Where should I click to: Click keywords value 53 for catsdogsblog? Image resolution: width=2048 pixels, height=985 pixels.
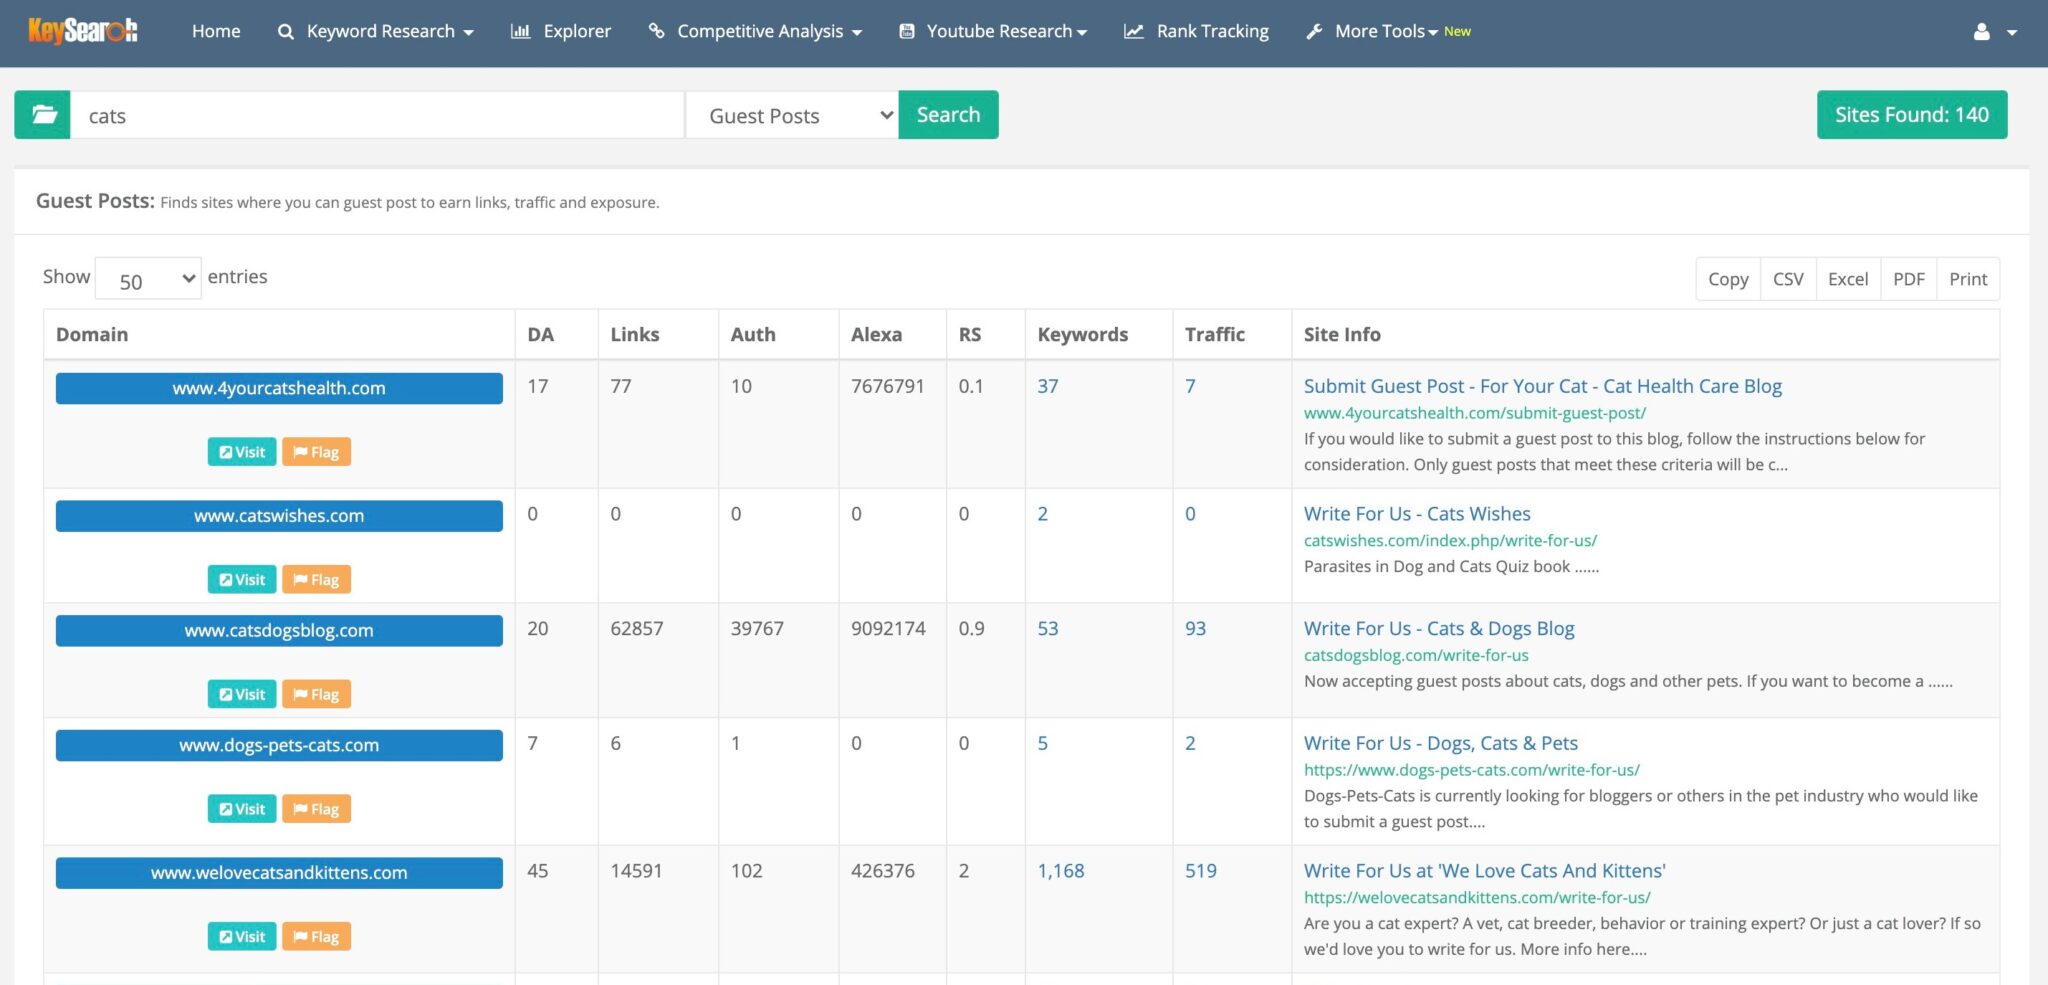[1048, 629]
